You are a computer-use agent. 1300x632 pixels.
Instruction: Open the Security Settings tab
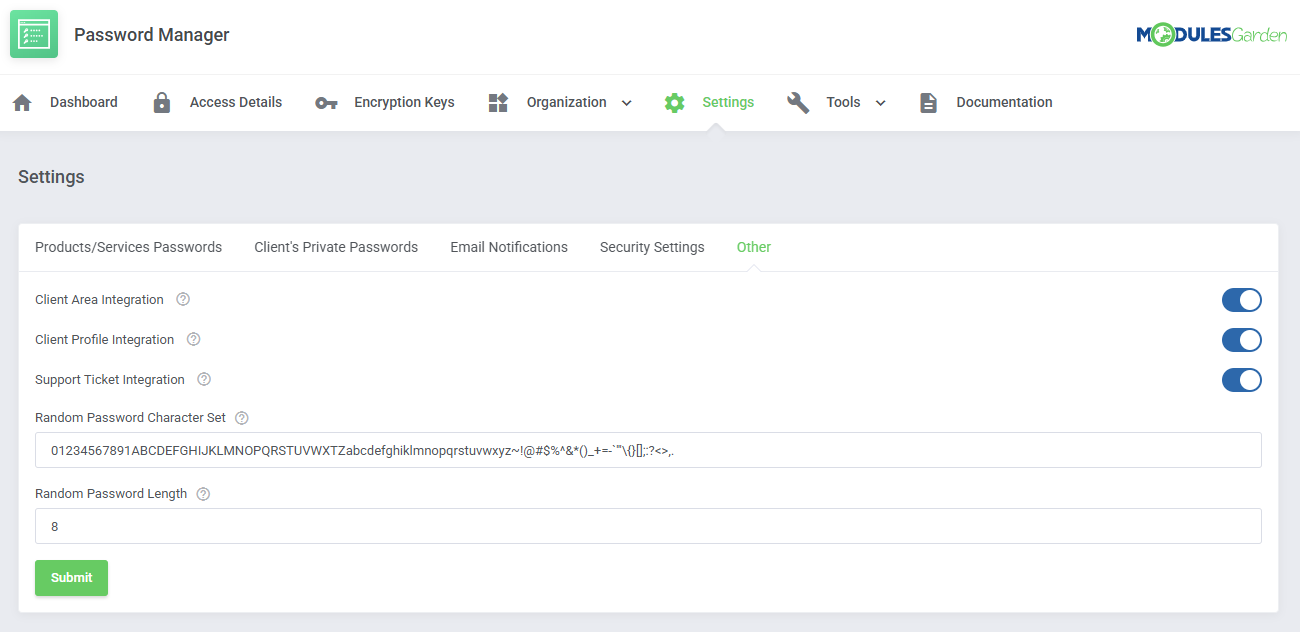pos(652,247)
